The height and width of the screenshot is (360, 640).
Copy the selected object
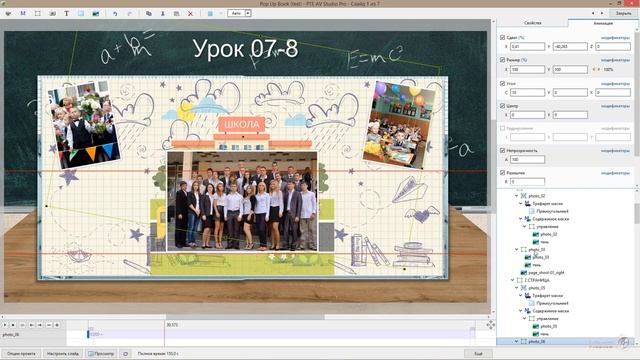149,13
